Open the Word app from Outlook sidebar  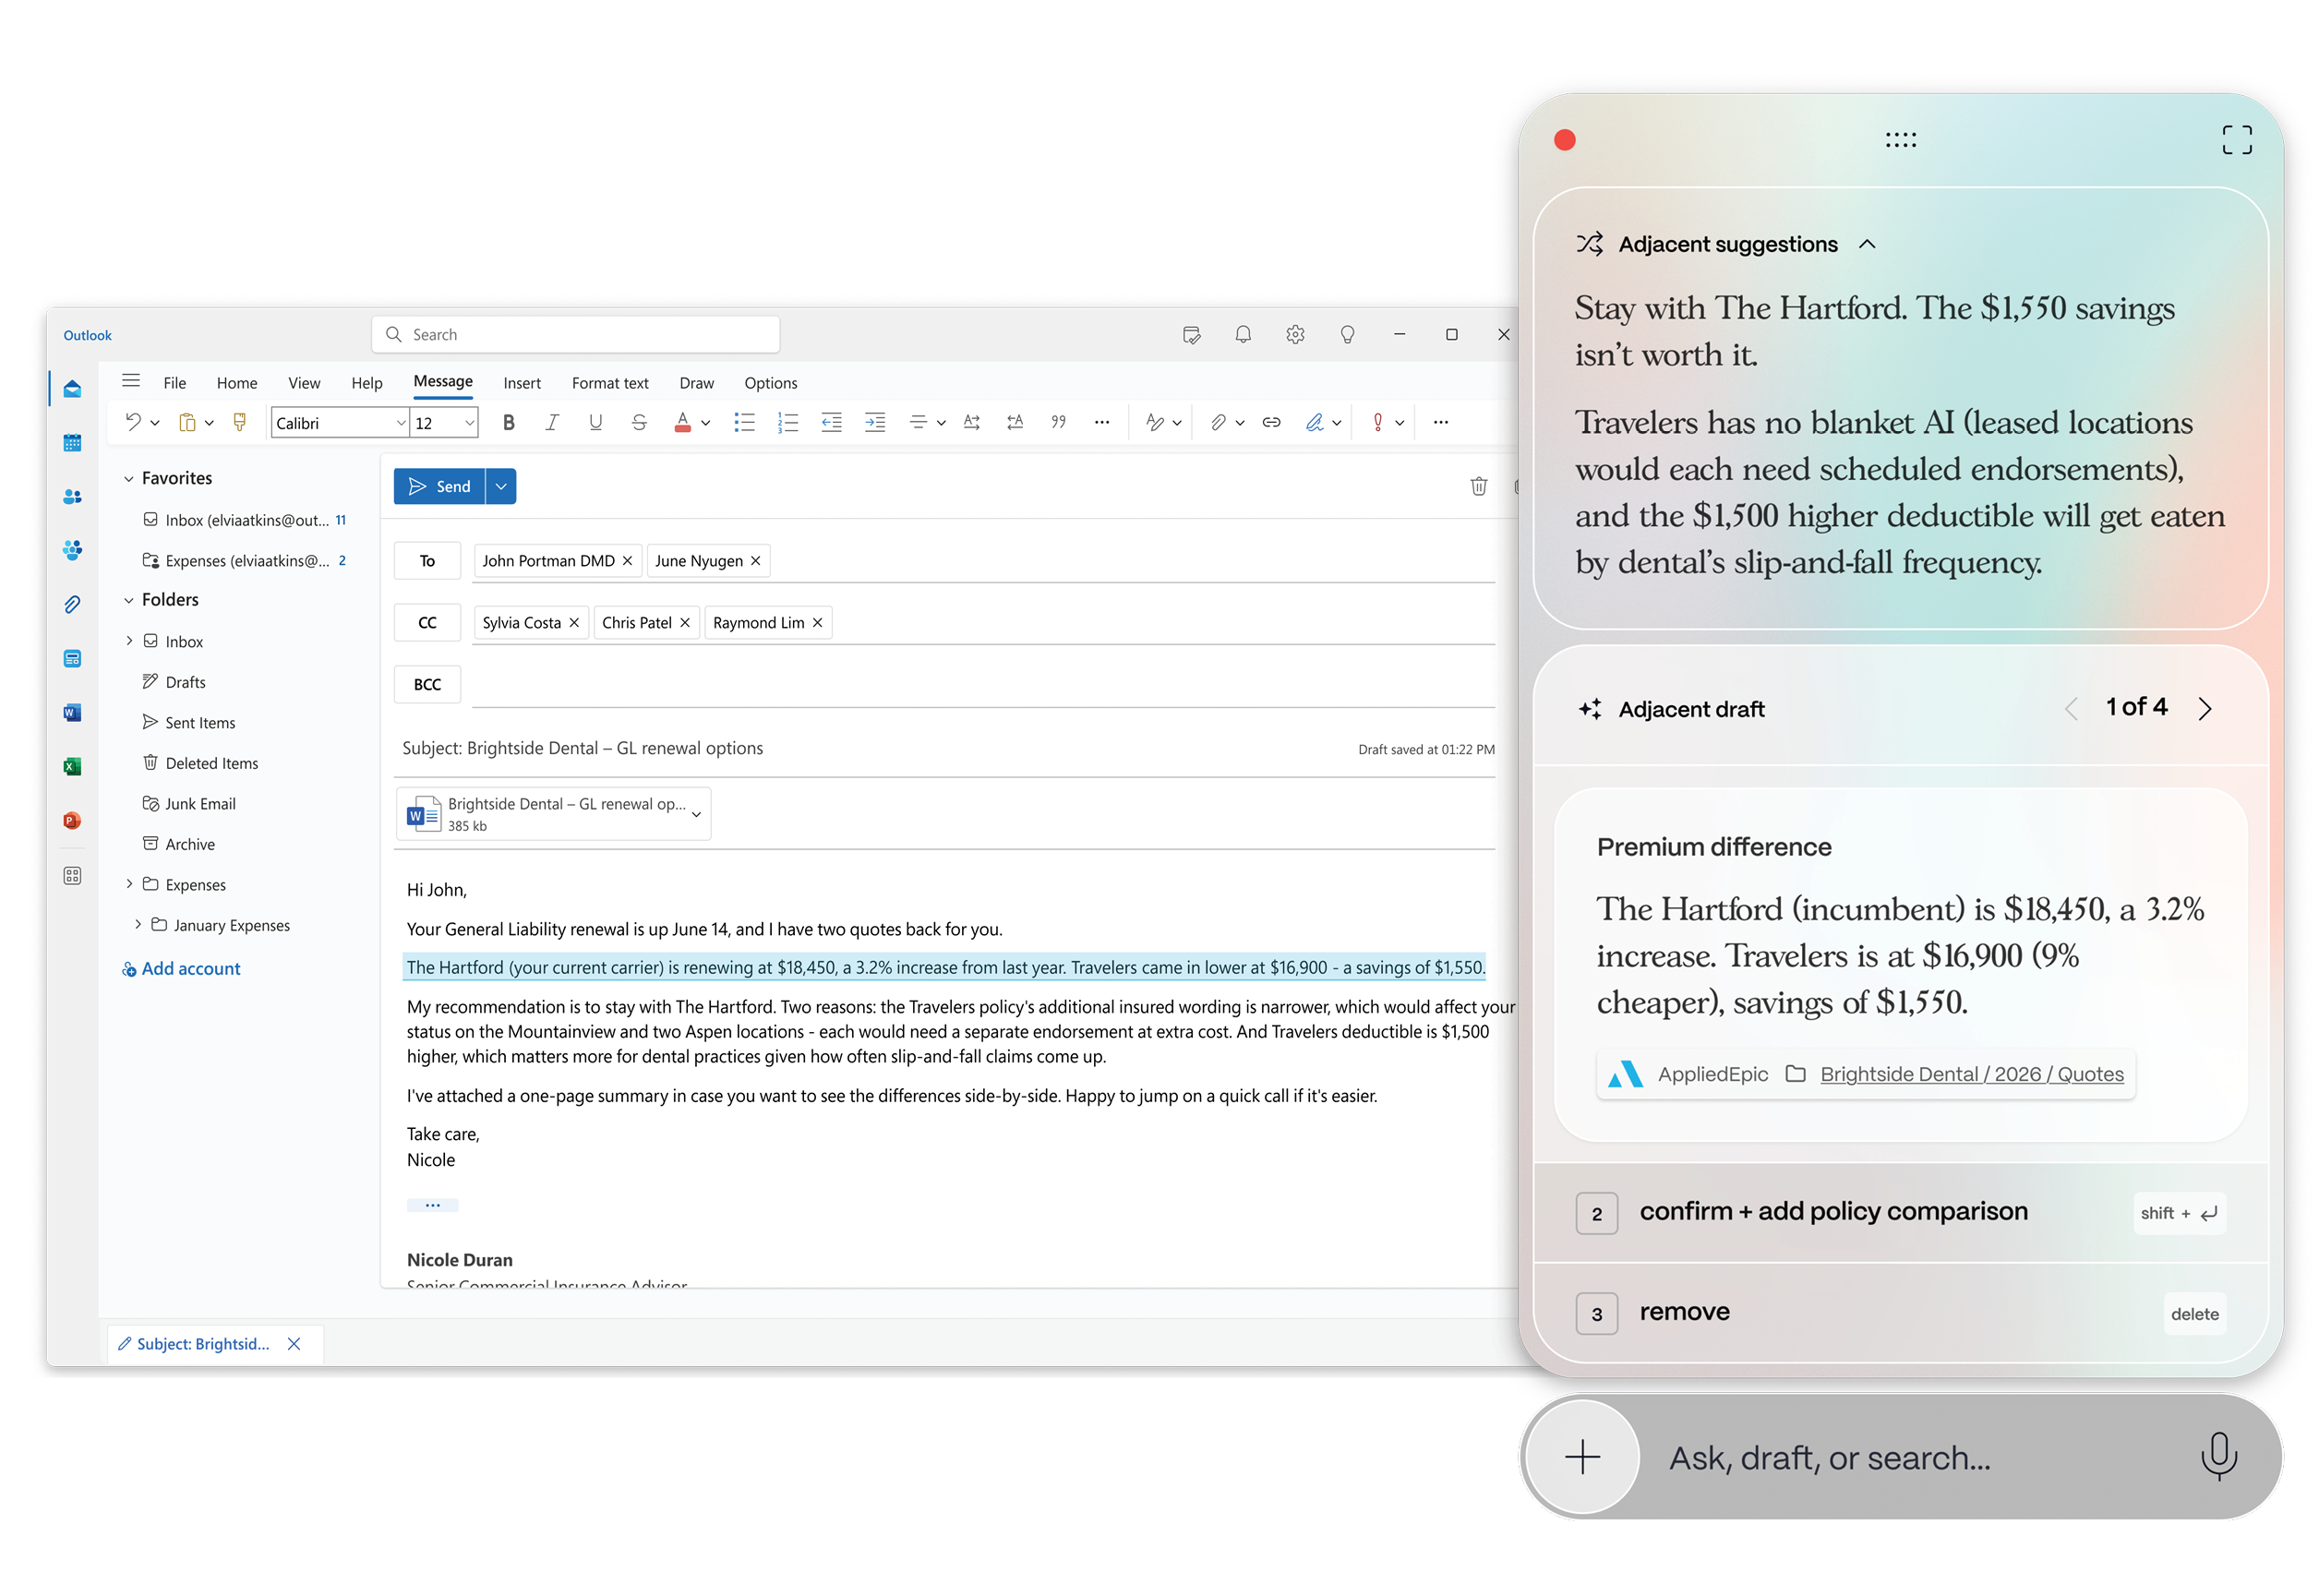pyautogui.click(x=72, y=713)
